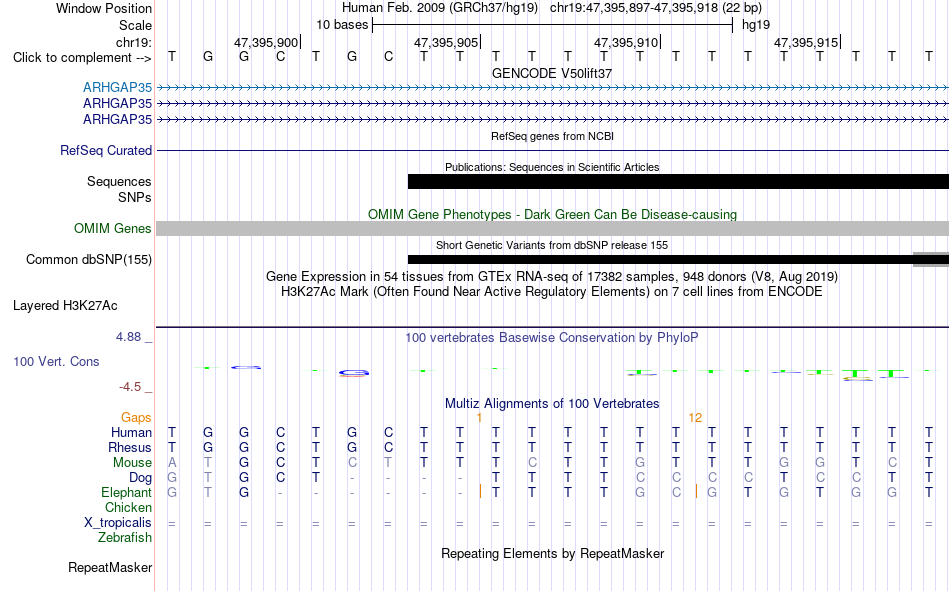
Task: Click the 47,395,915 coordinate marker
Action: (806, 42)
